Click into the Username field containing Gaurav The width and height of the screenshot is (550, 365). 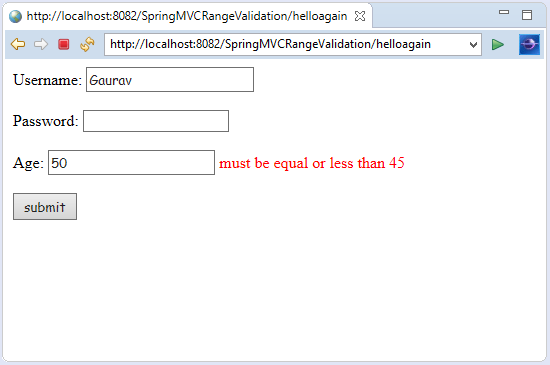click(170, 80)
